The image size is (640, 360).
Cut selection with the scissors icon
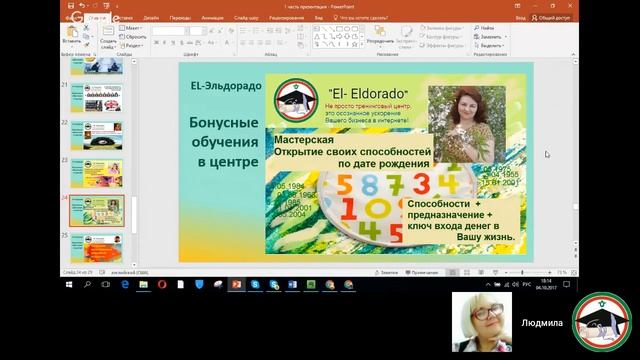[x=86, y=28]
